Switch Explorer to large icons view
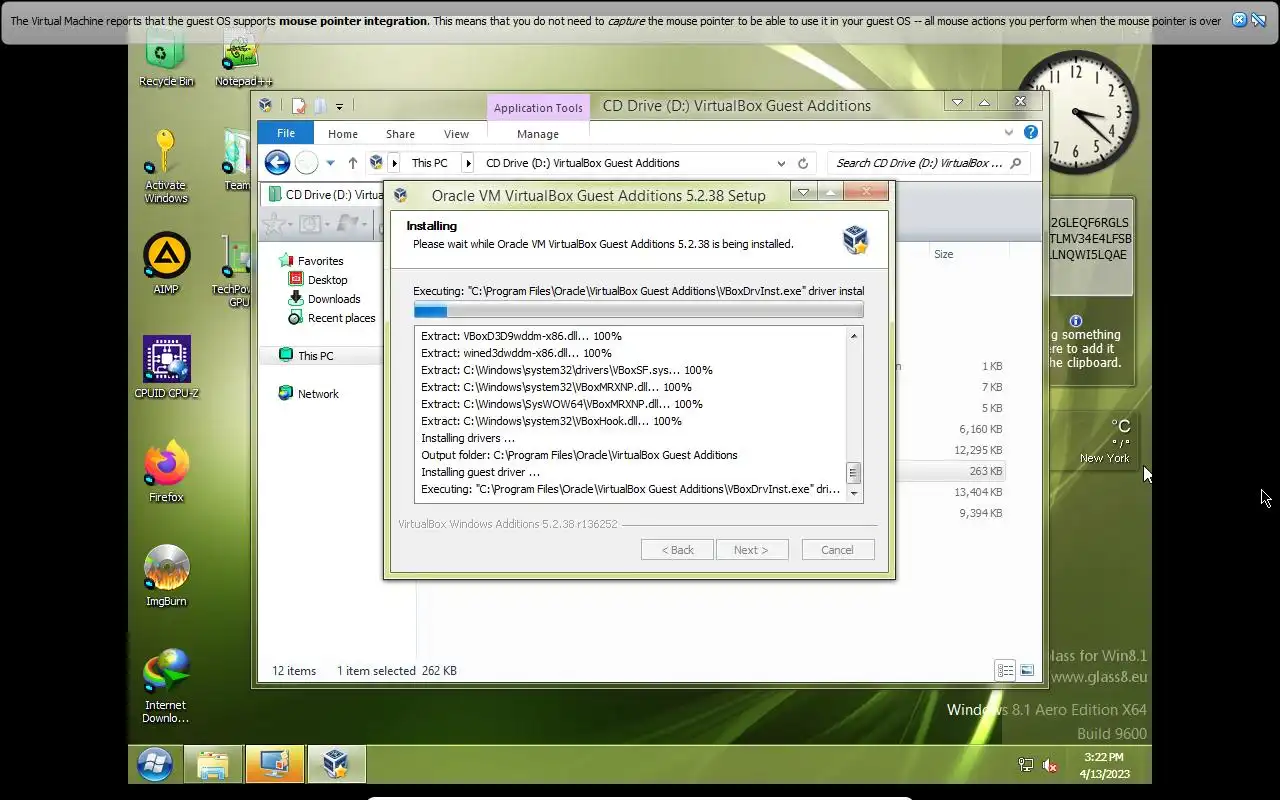 pyautogui.click(x=1027, y=670)
